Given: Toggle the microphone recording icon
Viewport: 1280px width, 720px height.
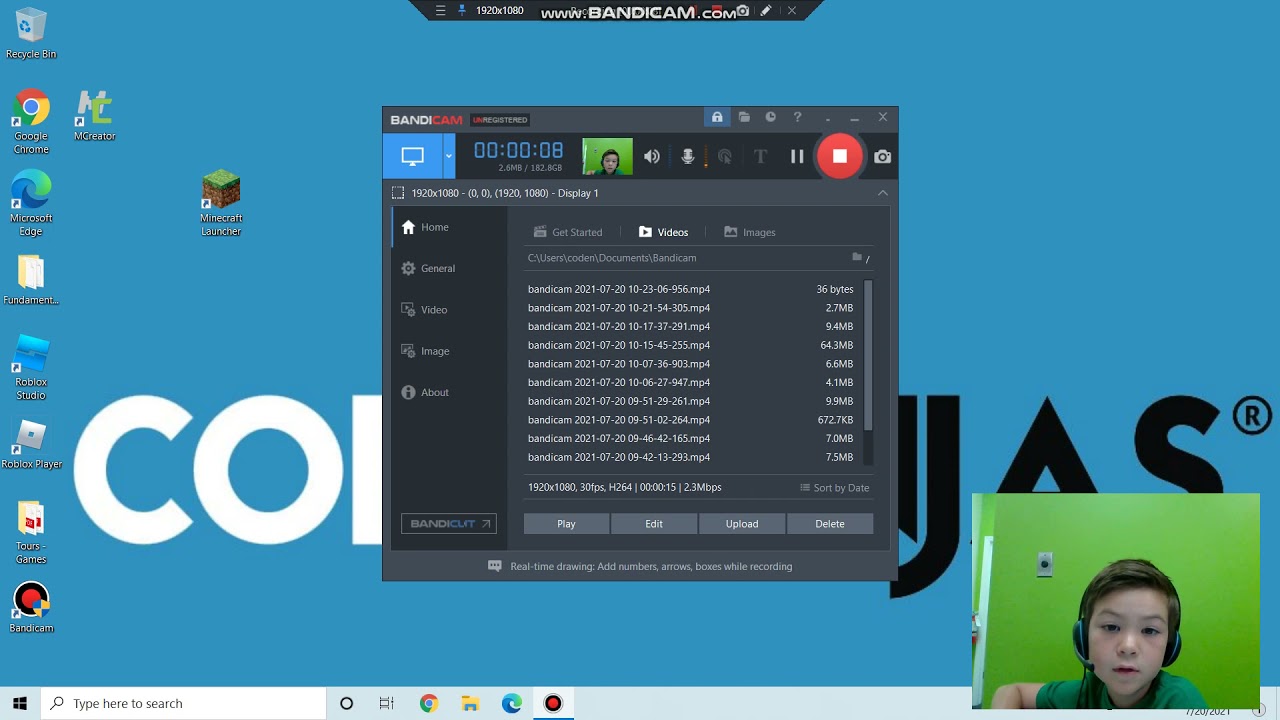Looking at the screenshot, I should [688, 156].
